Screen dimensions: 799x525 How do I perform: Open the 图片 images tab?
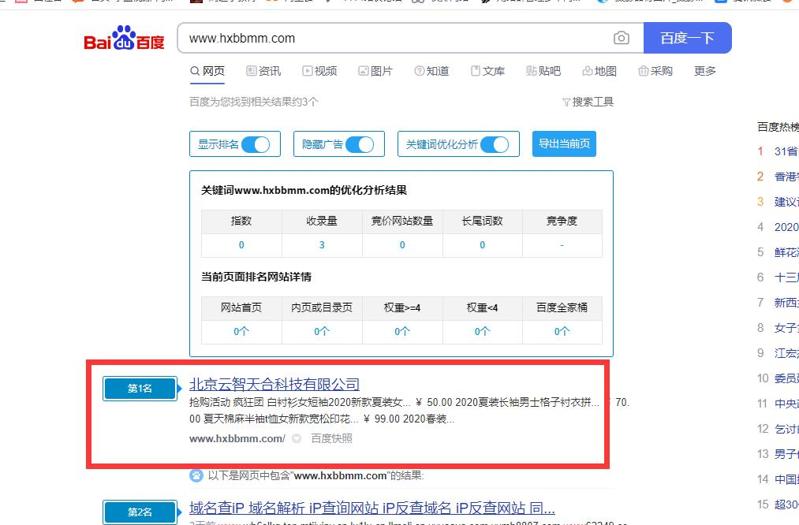click(375, 71)
